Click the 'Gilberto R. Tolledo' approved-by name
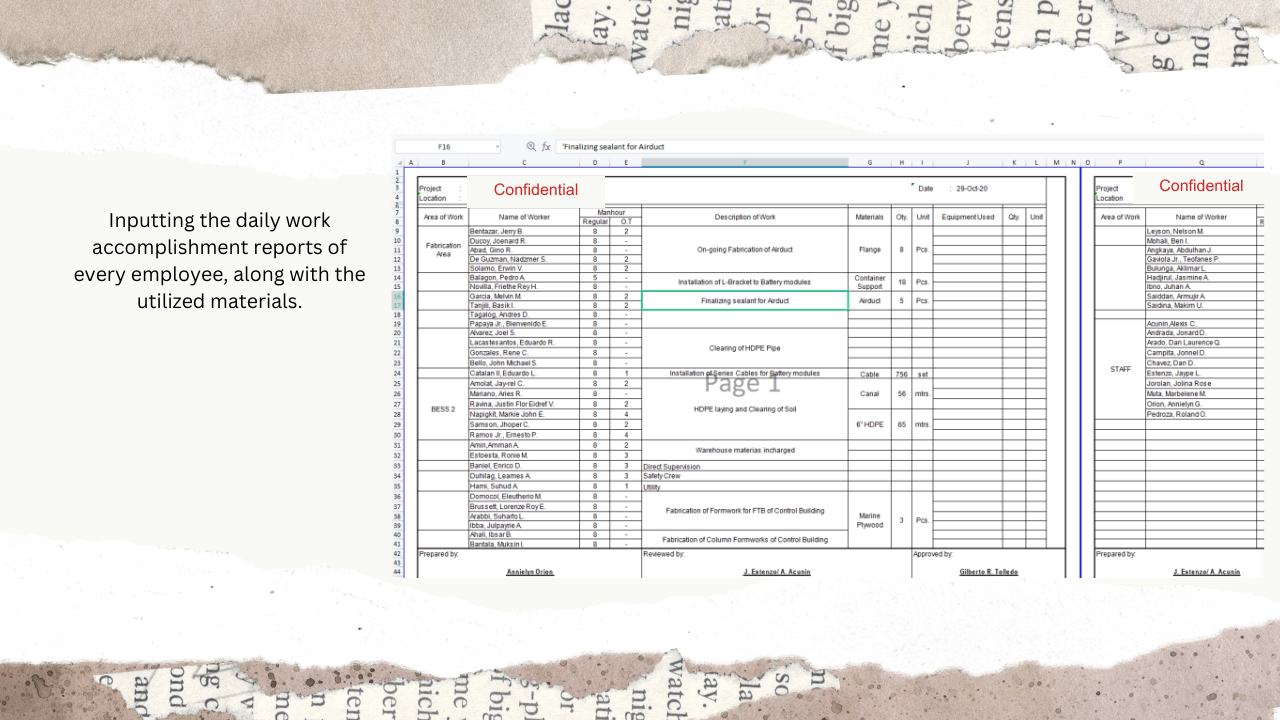The height and width of the screenshot is (720, 1280). [x=987, y=572]
